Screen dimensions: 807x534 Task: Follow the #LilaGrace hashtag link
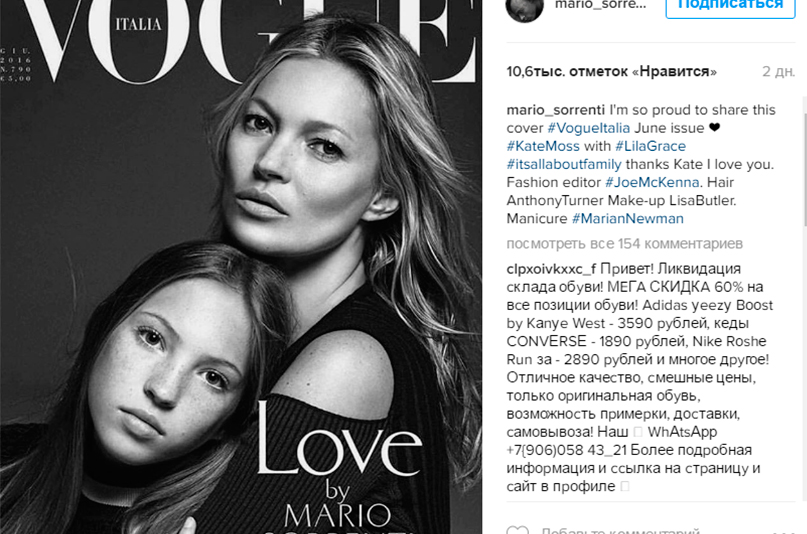pos(651,146)
